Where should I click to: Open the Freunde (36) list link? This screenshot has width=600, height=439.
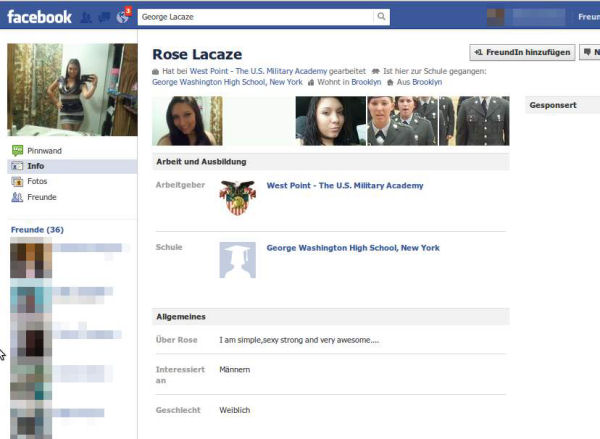coord(37,230)
